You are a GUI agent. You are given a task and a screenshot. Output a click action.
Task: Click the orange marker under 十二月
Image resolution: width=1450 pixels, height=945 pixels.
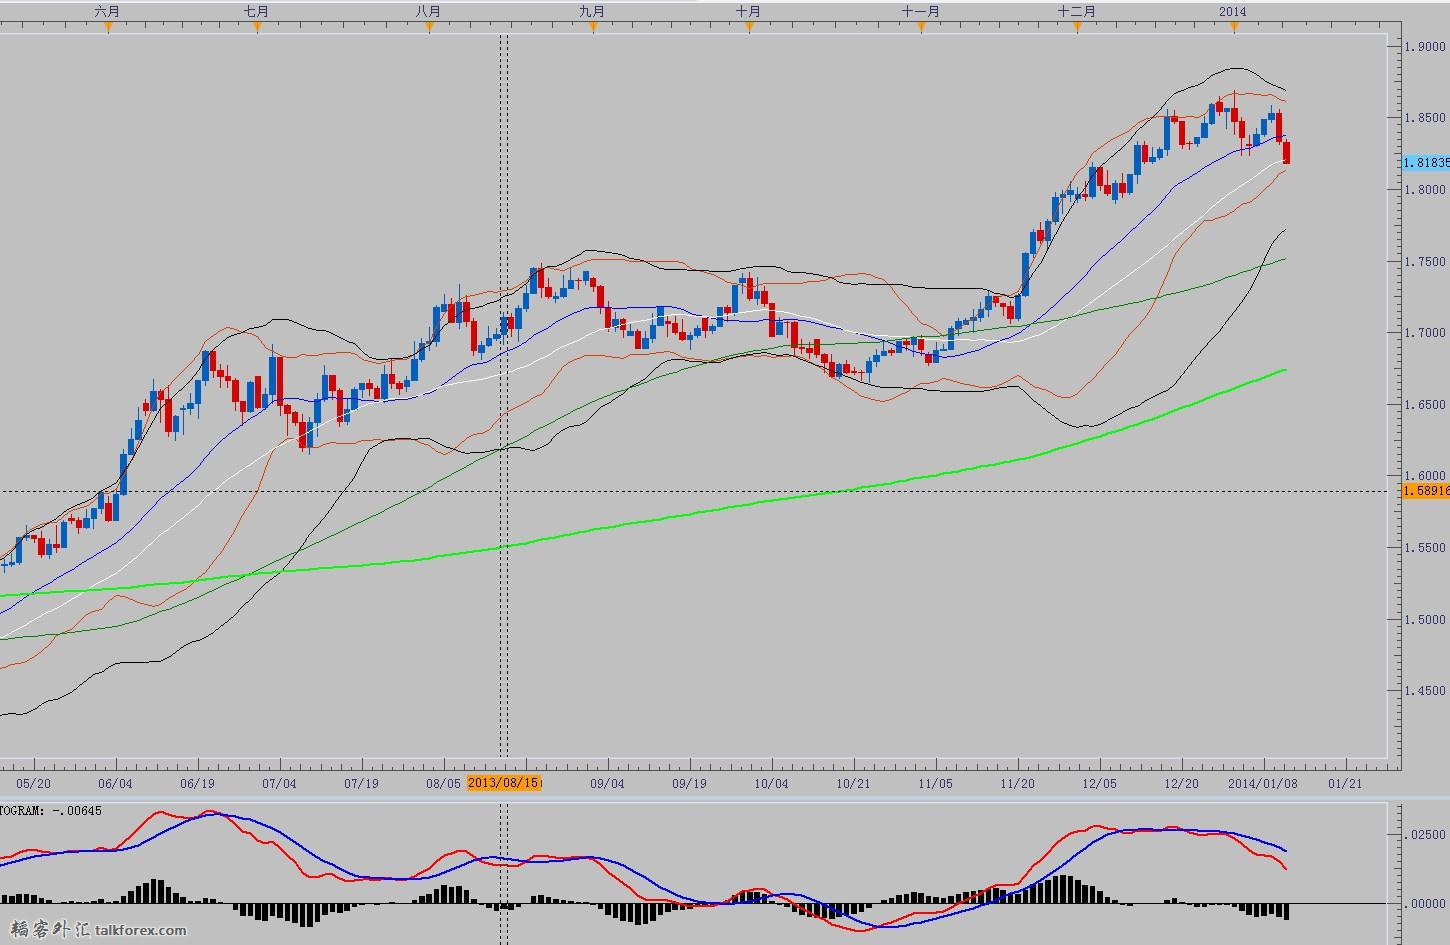coord(1077,27)
